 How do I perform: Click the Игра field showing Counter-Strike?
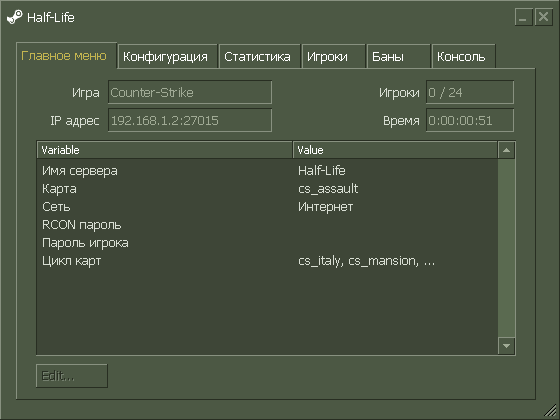190,92
